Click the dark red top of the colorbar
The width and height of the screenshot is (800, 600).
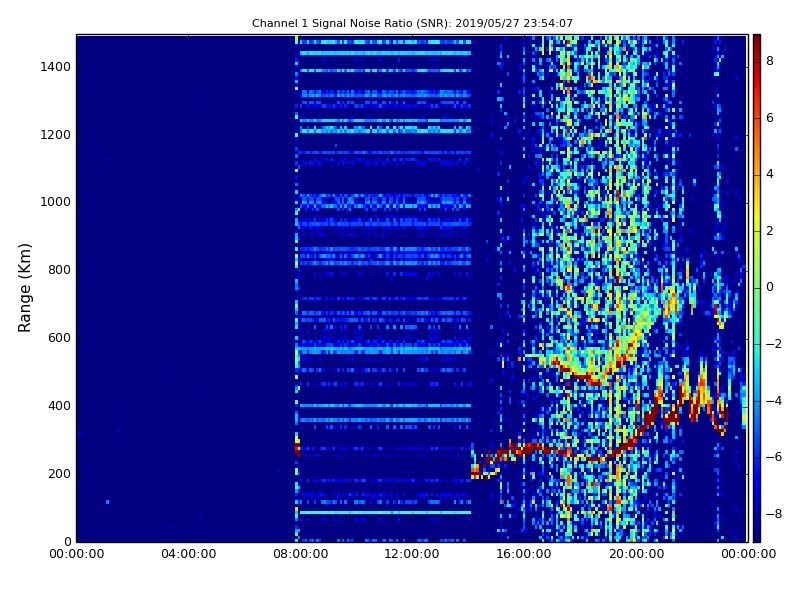coord(757,43)
